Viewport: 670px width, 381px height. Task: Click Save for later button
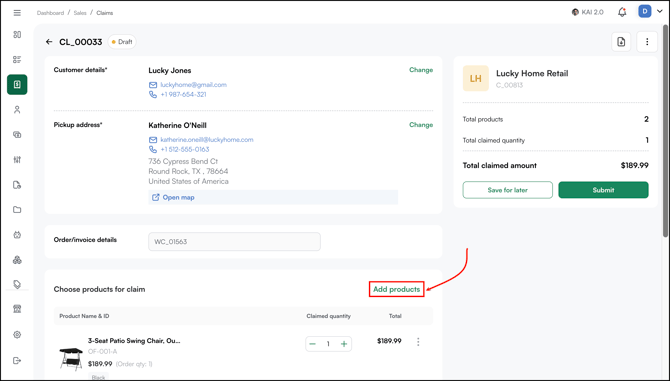click(x=508, y=190)
